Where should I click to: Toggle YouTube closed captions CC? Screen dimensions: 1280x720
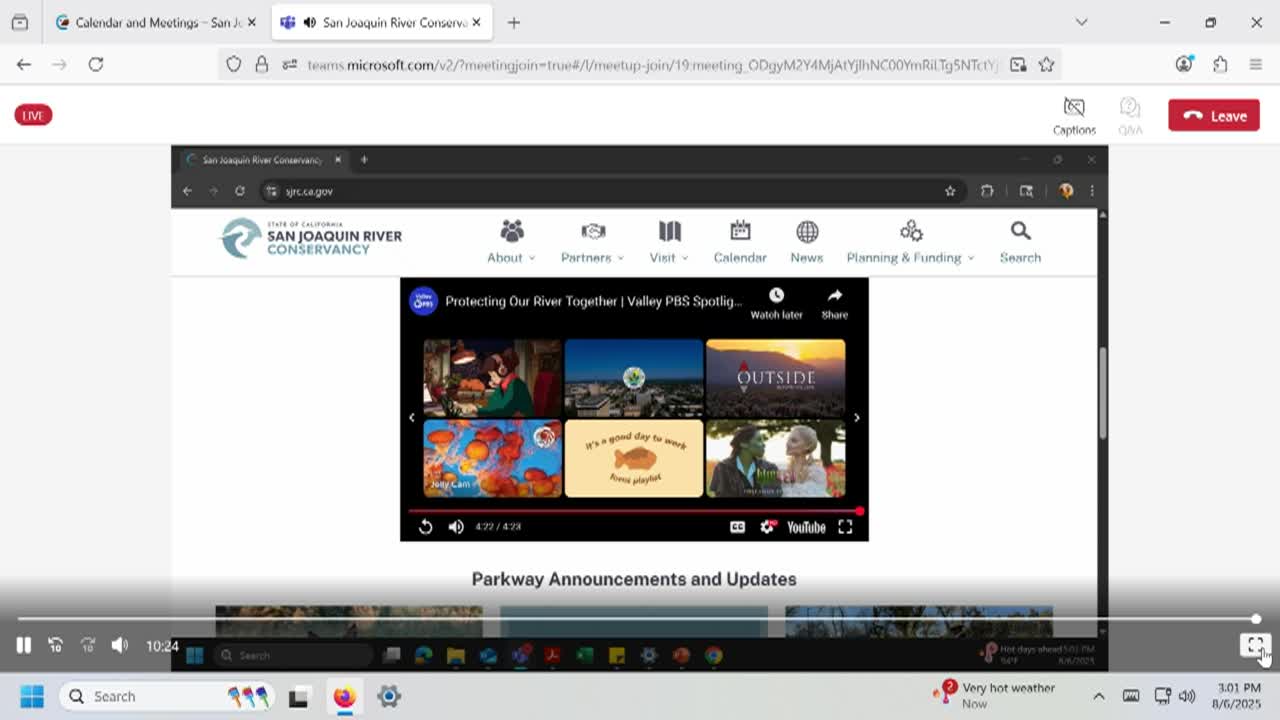738,527
